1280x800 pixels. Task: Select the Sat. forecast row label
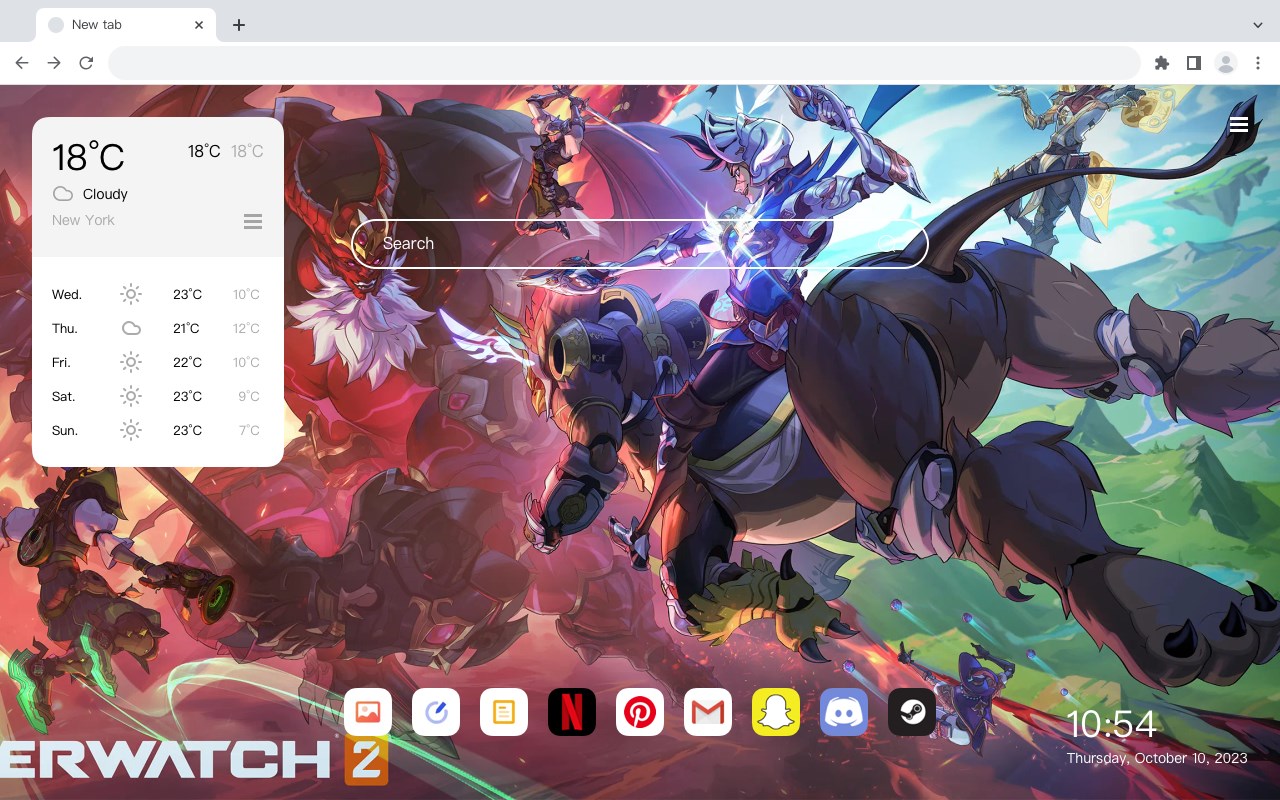(64, 396)
